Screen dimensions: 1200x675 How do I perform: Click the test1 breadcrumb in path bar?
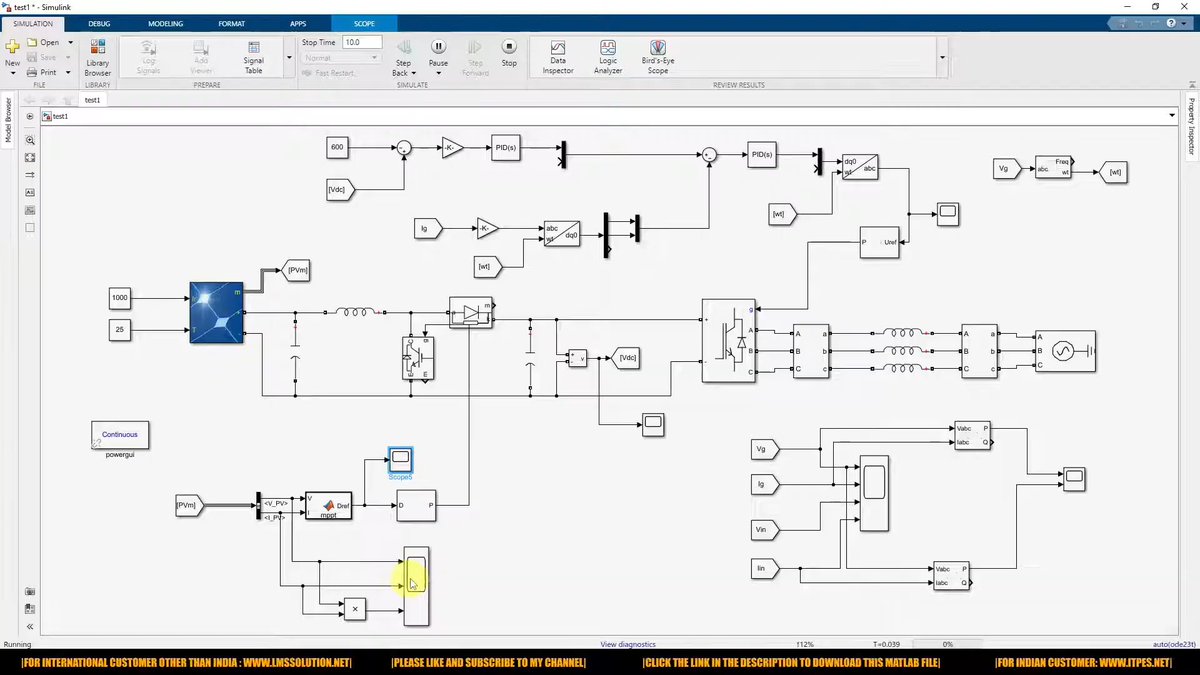click(x=60, y=116)
